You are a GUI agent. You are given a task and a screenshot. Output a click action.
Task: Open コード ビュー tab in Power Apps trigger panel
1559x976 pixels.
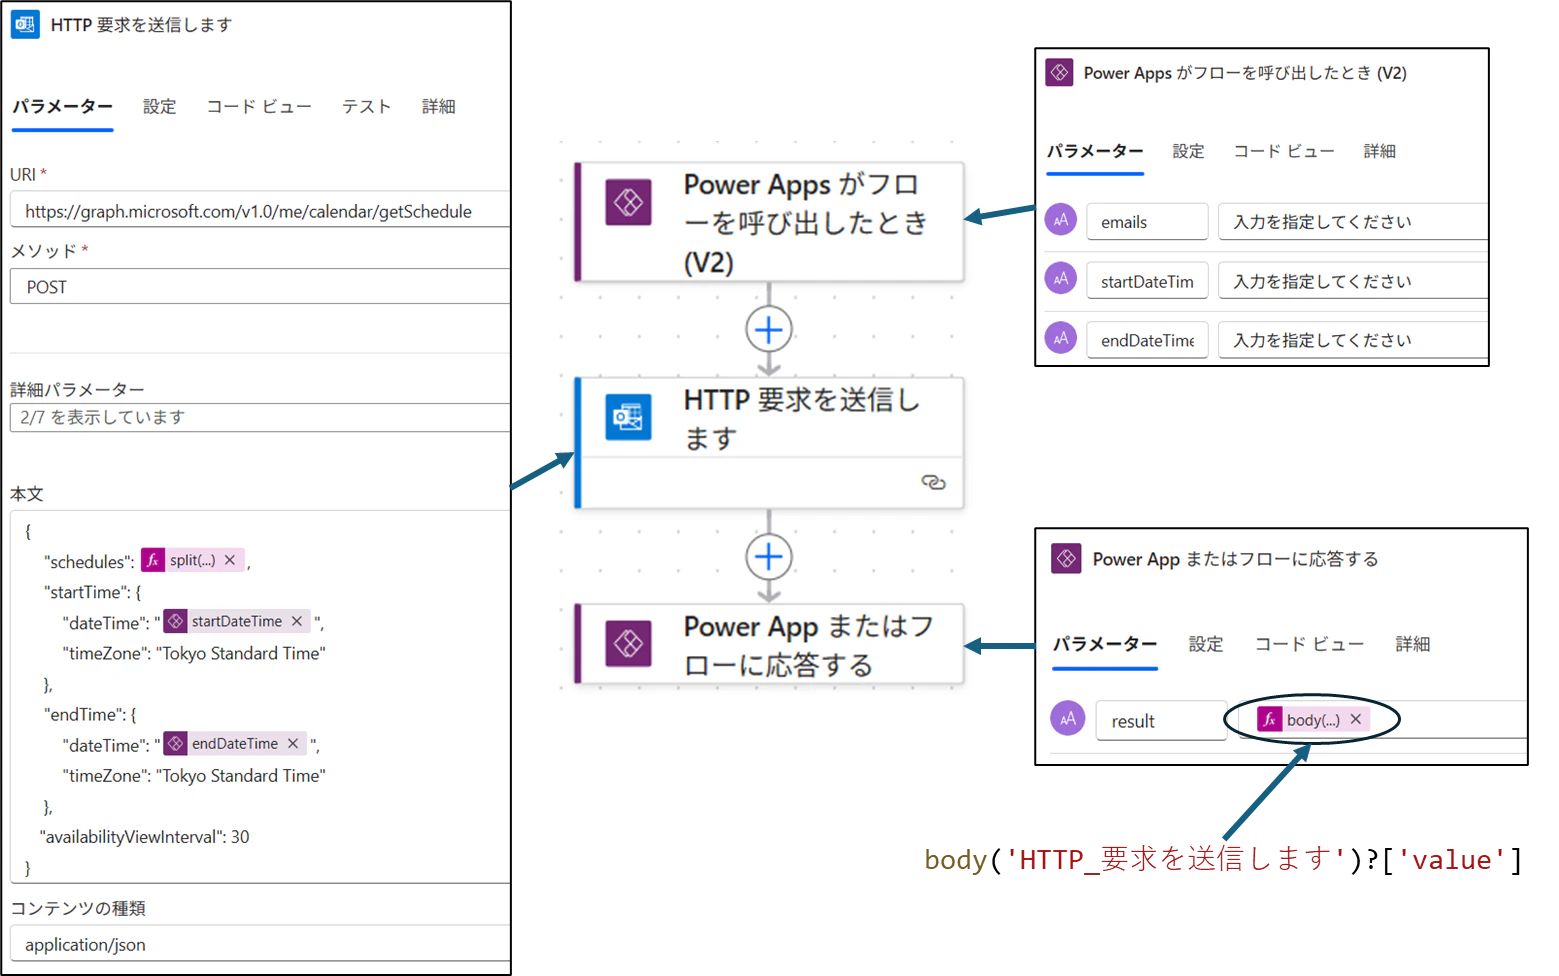click(x=1284, y=151)
